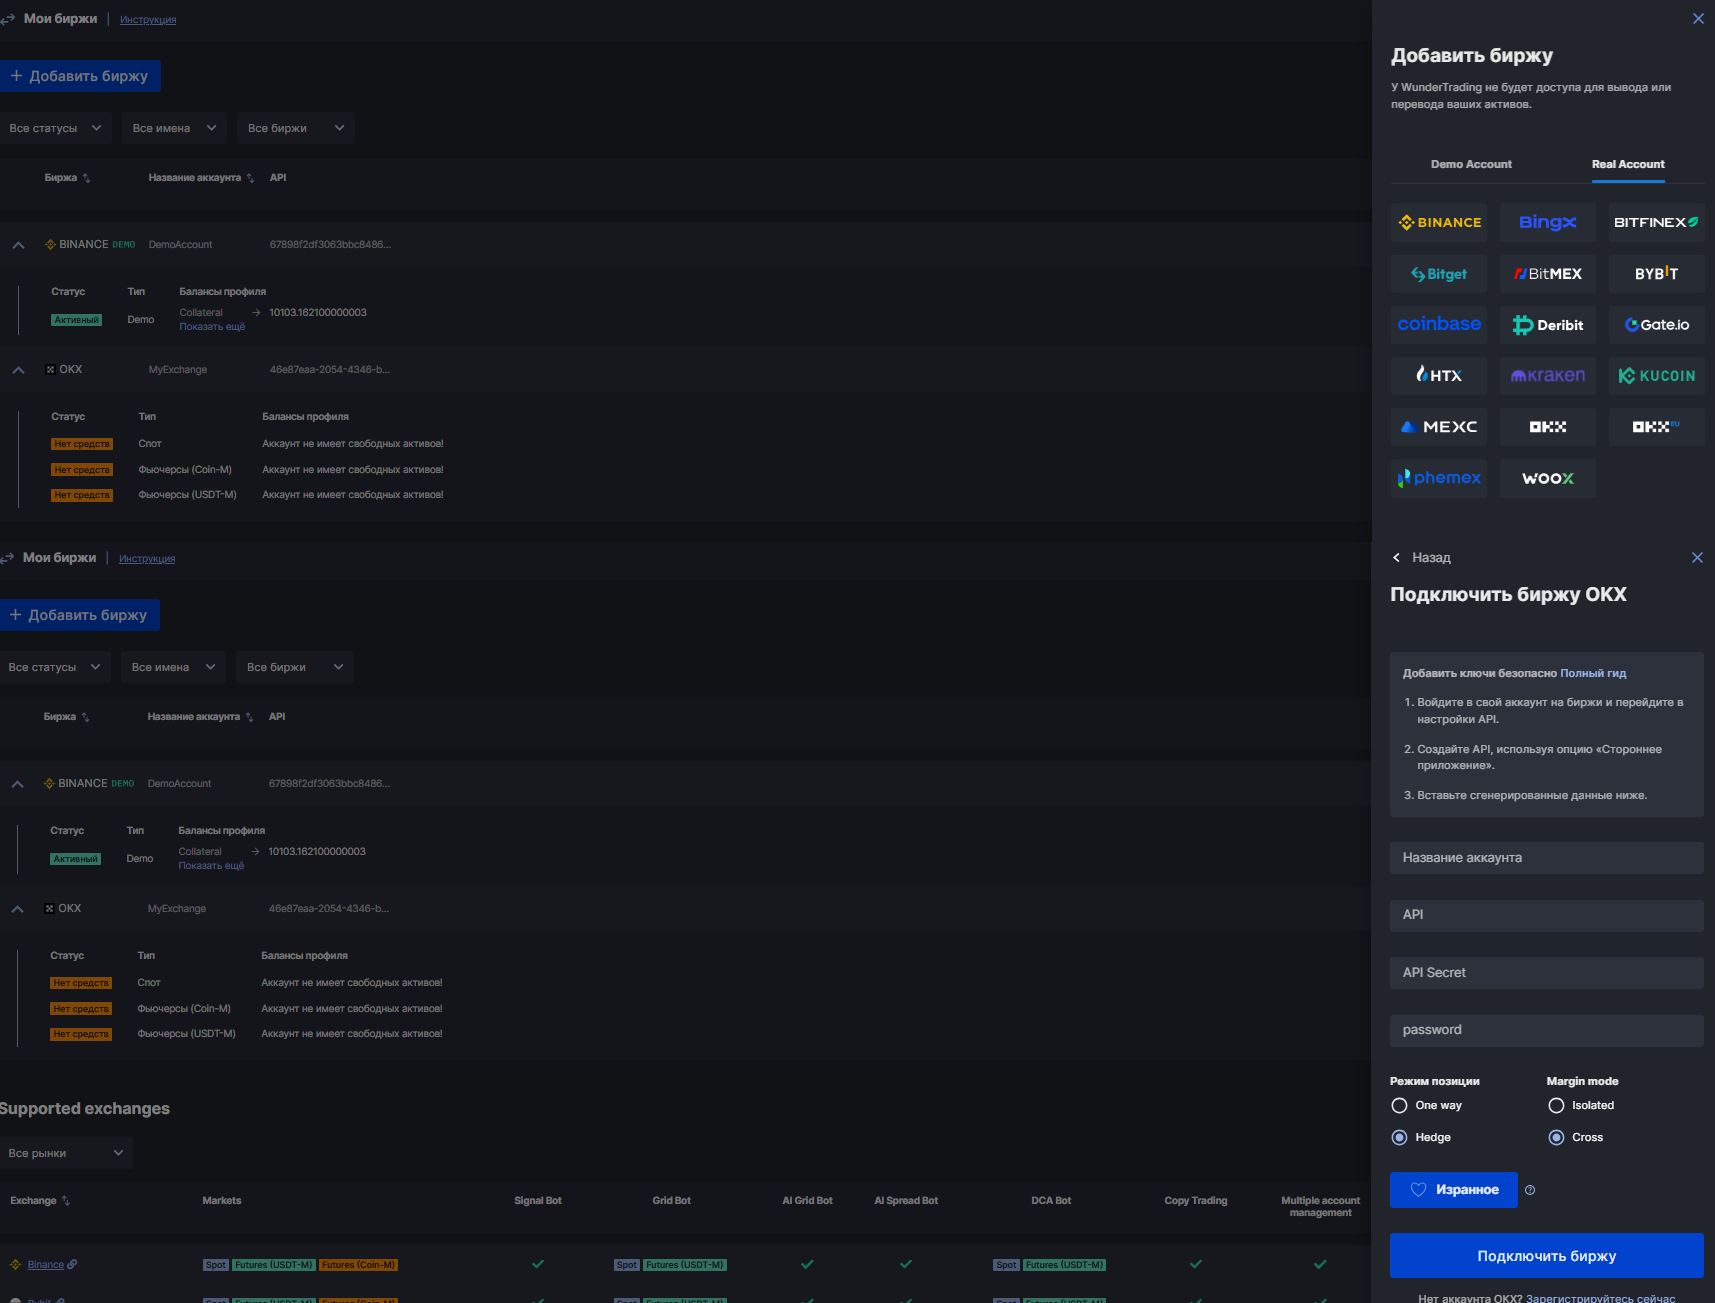Choose the Binance exchange logo tile

pyautogui.click(x=1438, y=222)
